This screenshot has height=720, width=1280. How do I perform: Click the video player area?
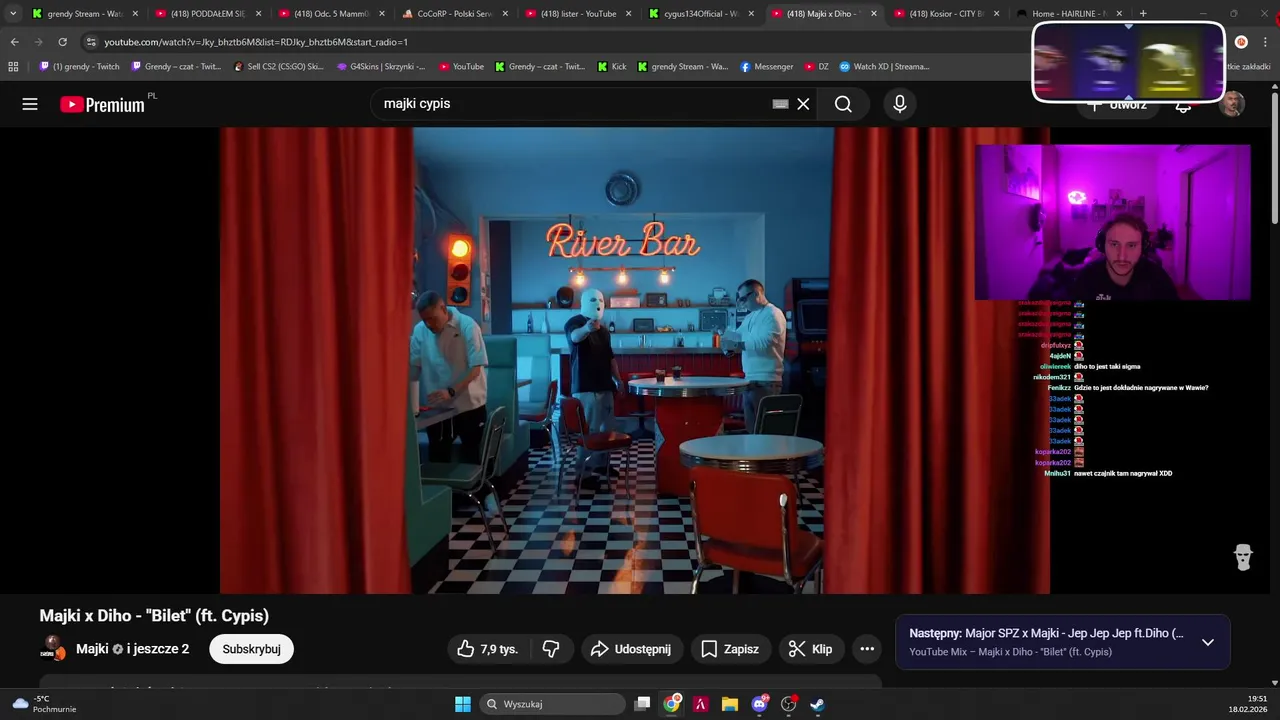click(x=635, y=360)
